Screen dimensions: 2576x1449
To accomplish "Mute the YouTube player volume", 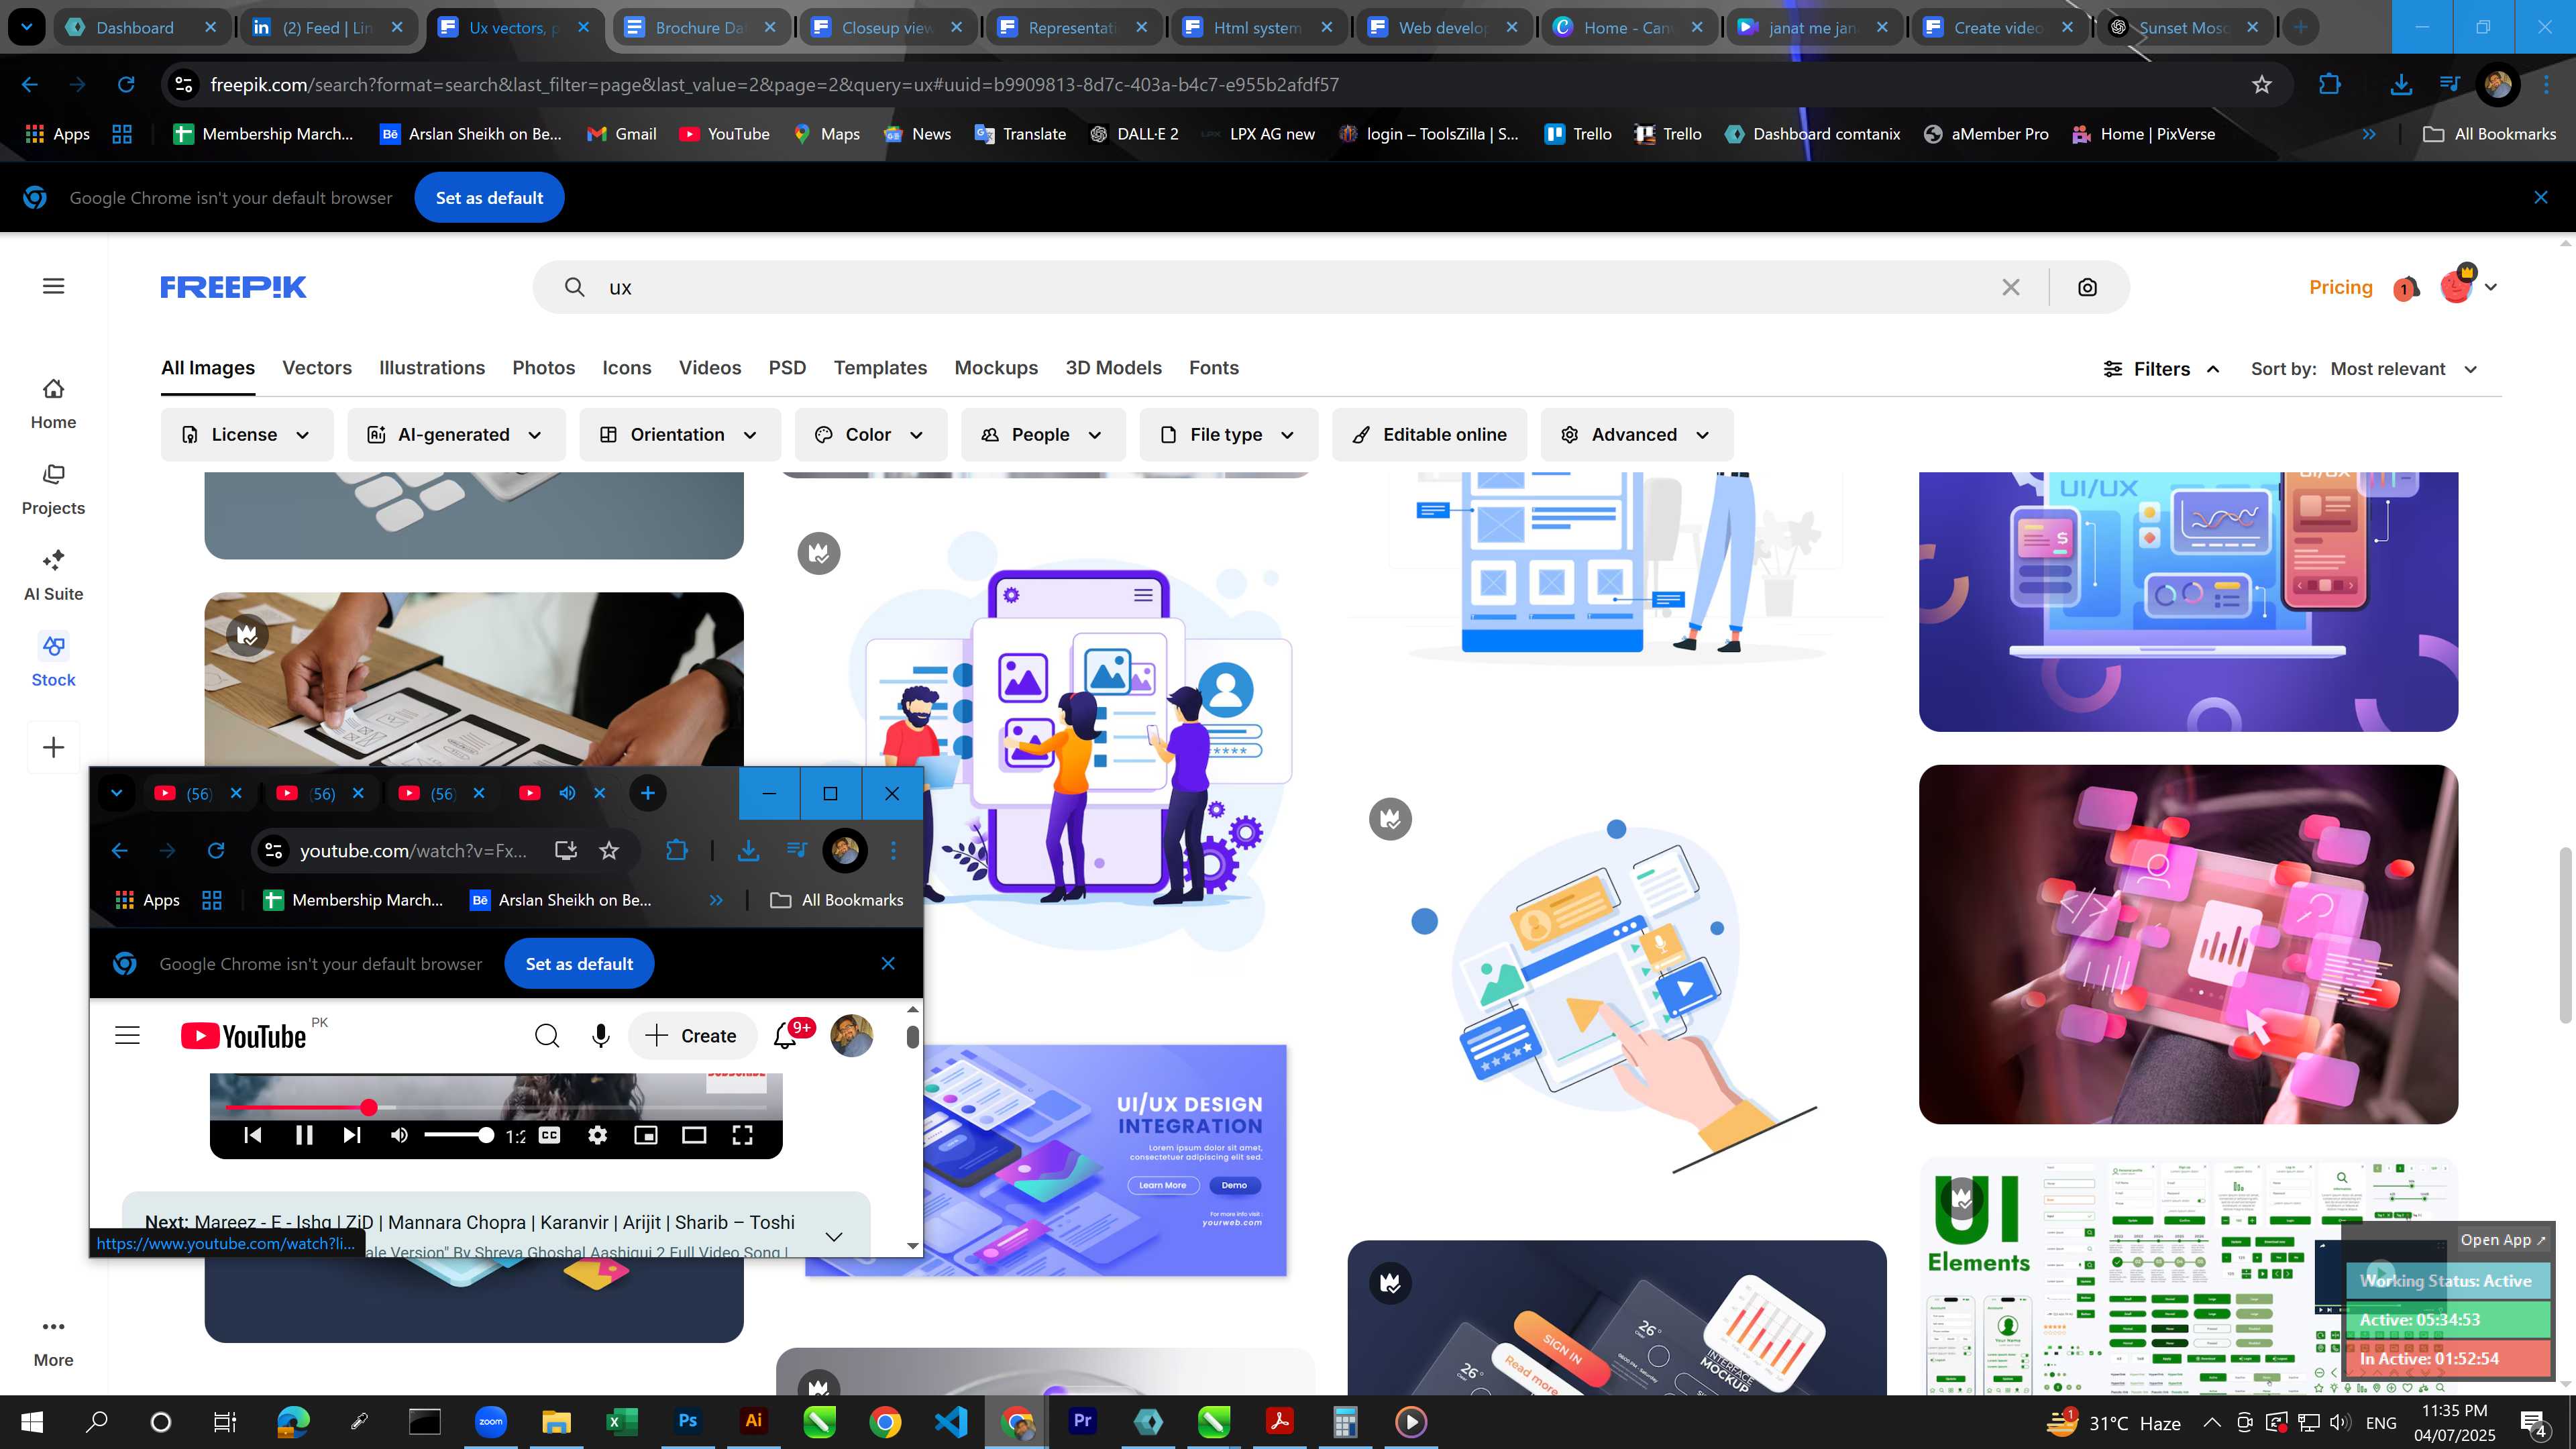I will click(399, 1135).
